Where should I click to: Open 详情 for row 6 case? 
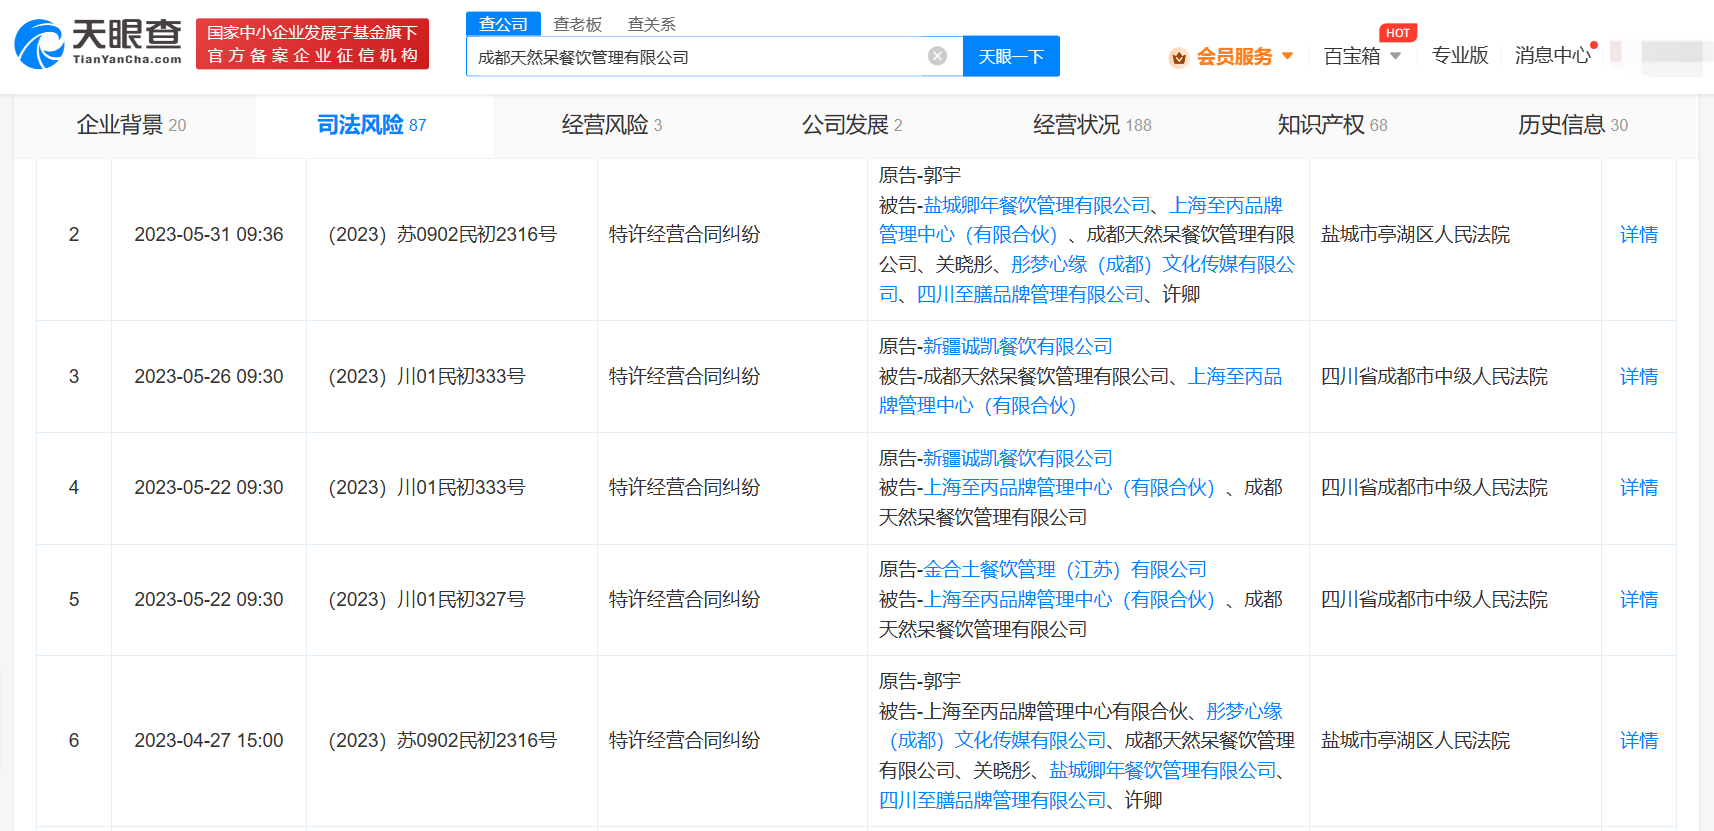(x=1639, y=741)
